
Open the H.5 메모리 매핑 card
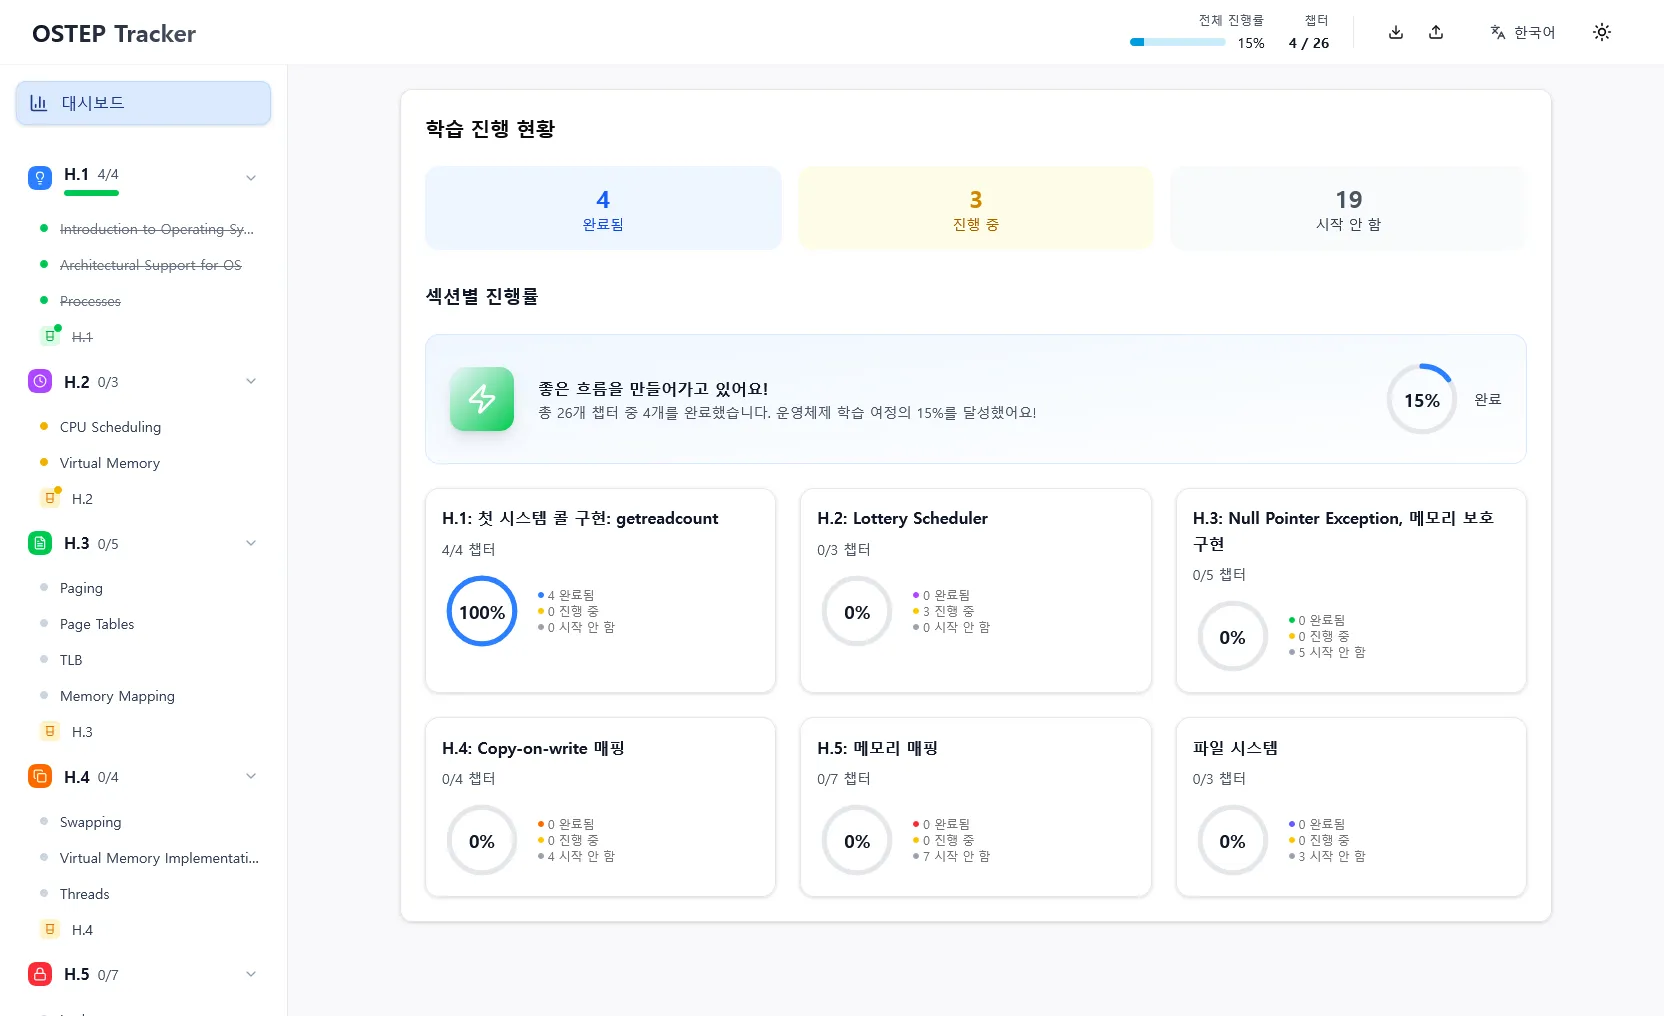click(976, 807)
